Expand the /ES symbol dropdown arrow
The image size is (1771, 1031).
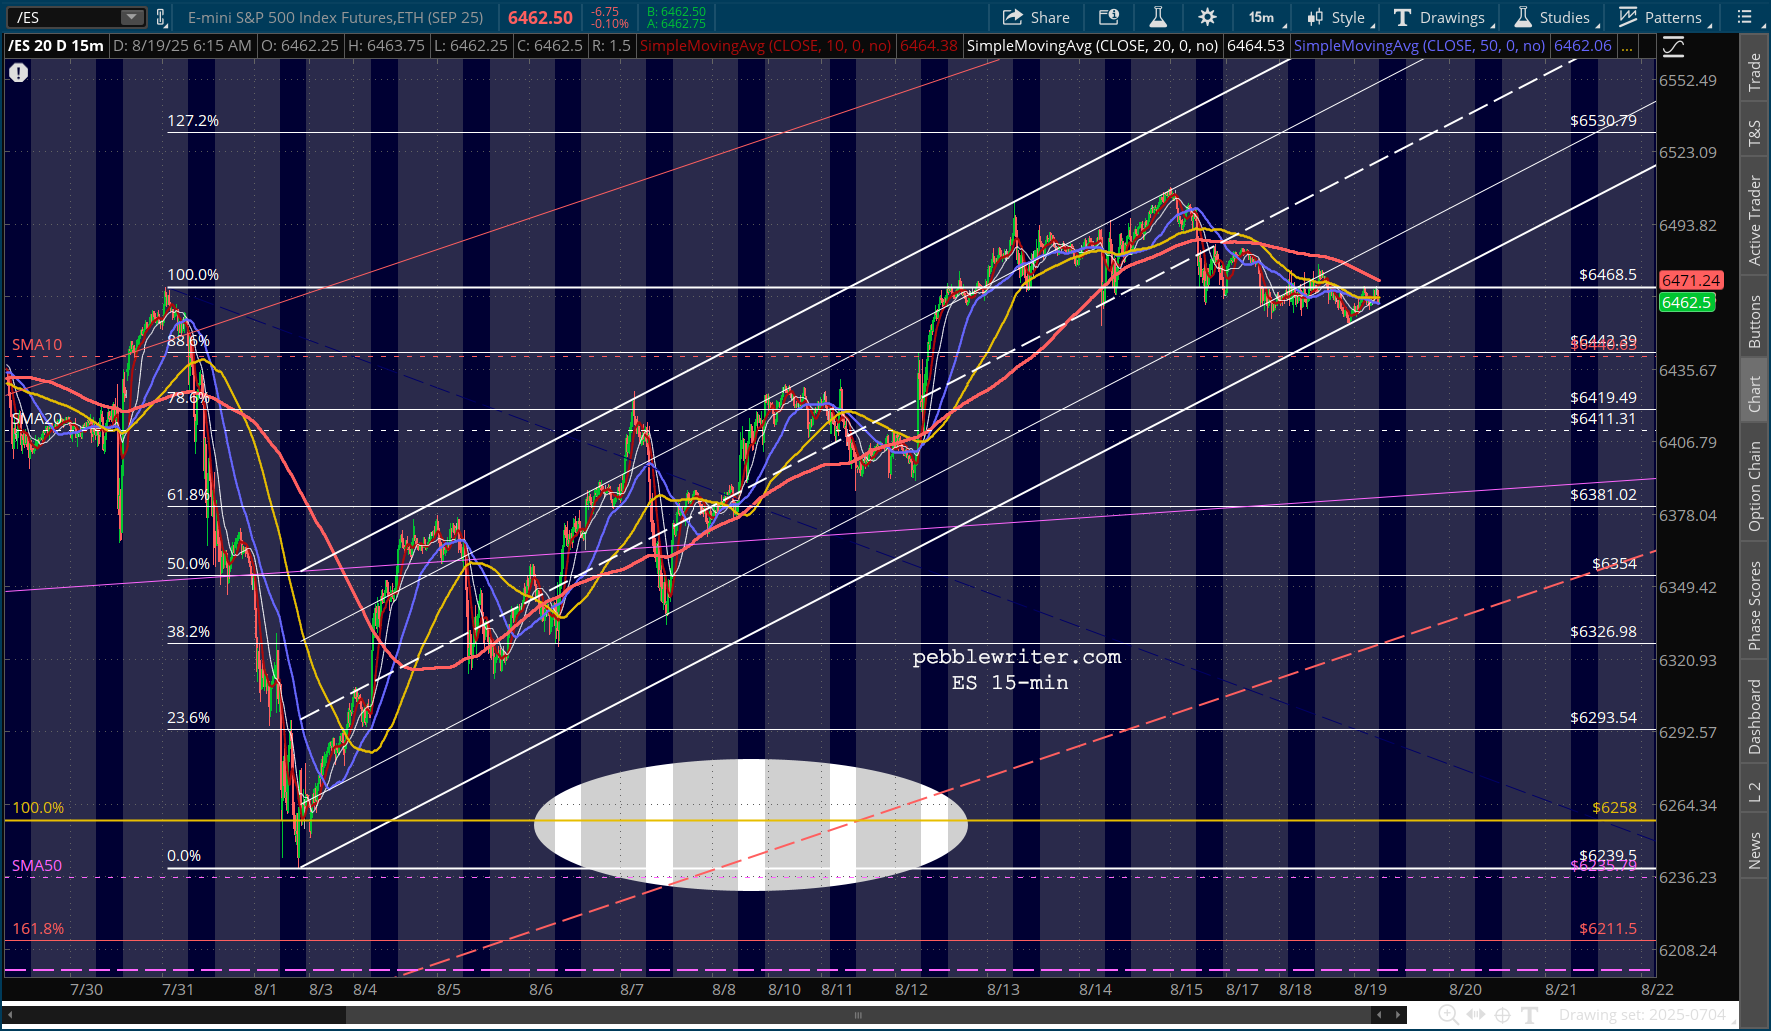[x=132, y=17]
